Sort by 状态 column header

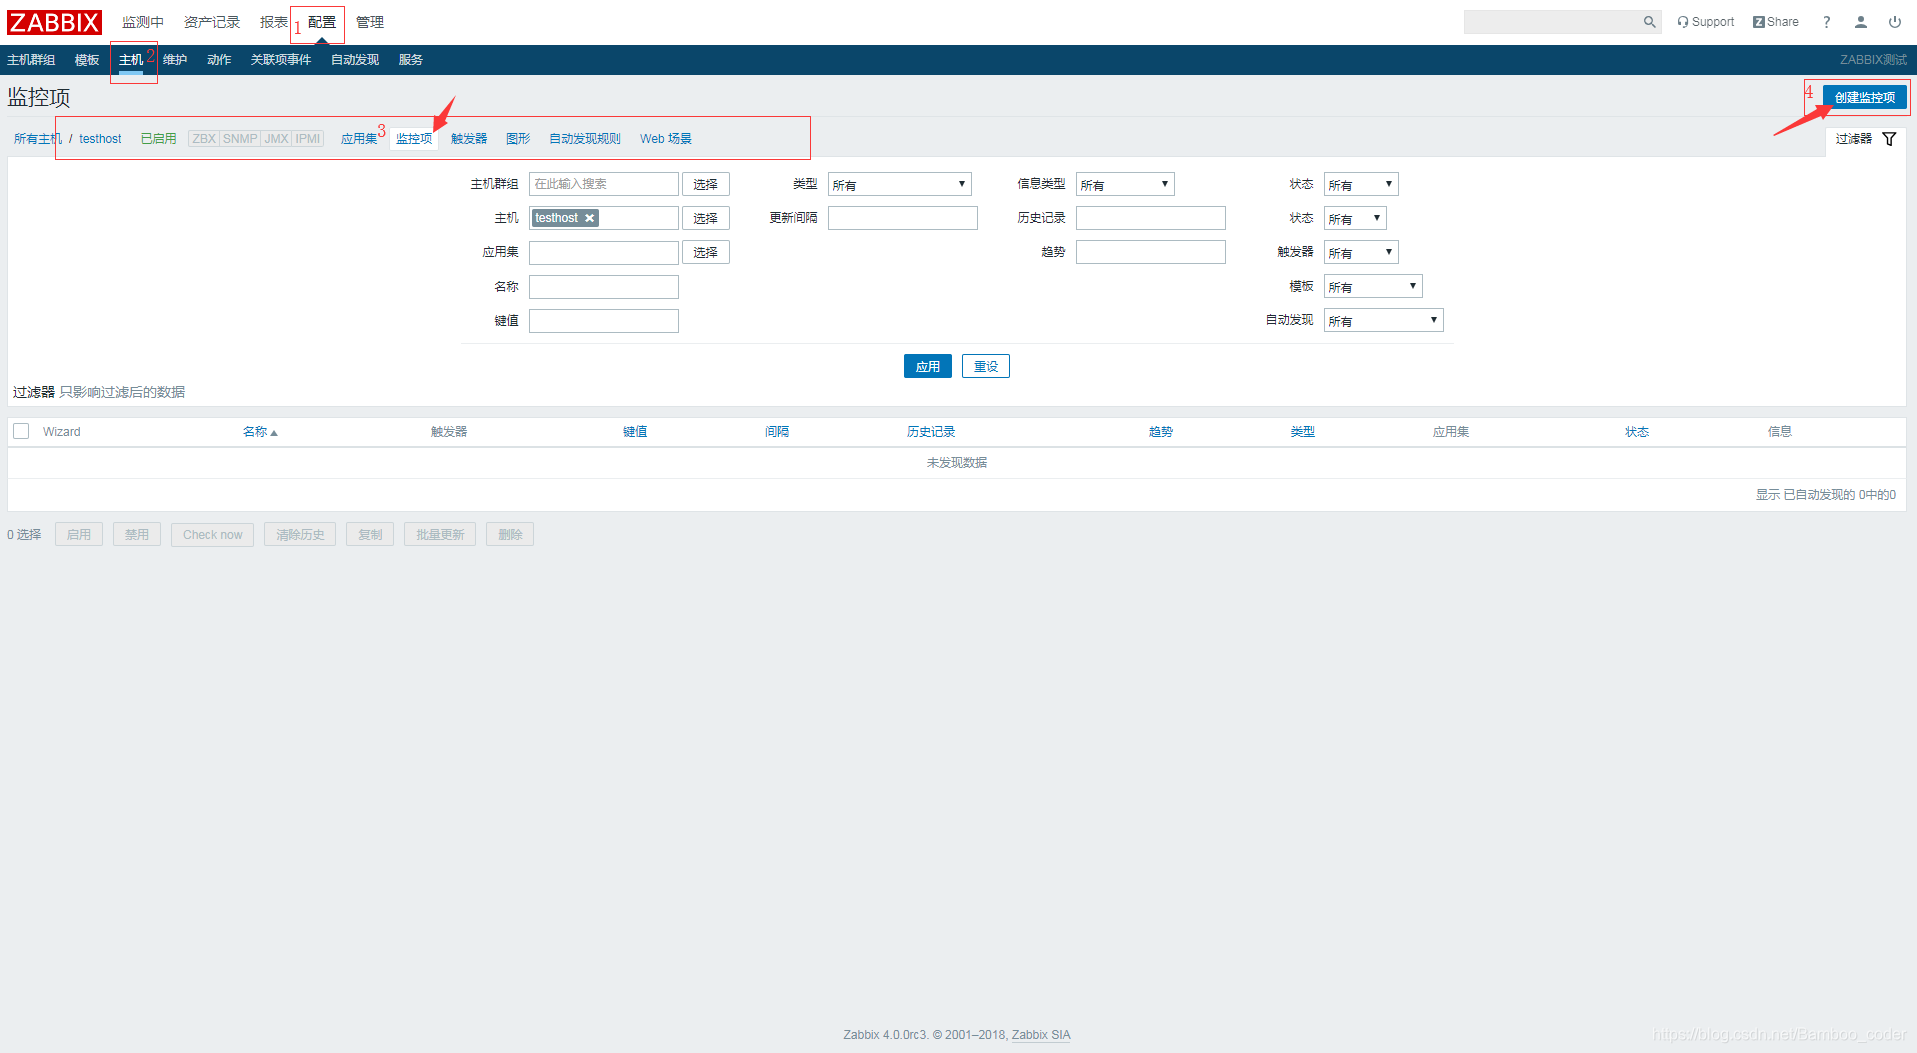point(1637,432)
